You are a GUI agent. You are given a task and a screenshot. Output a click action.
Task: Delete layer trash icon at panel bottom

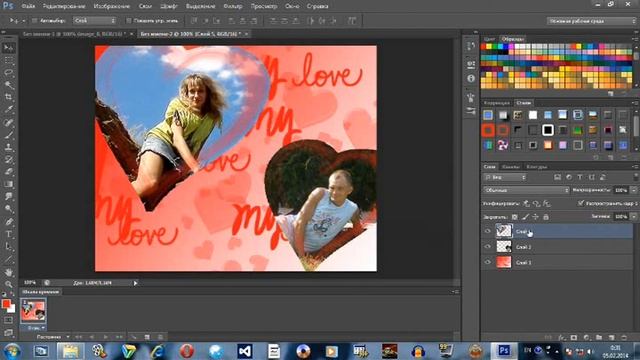(x=624, y=338)
